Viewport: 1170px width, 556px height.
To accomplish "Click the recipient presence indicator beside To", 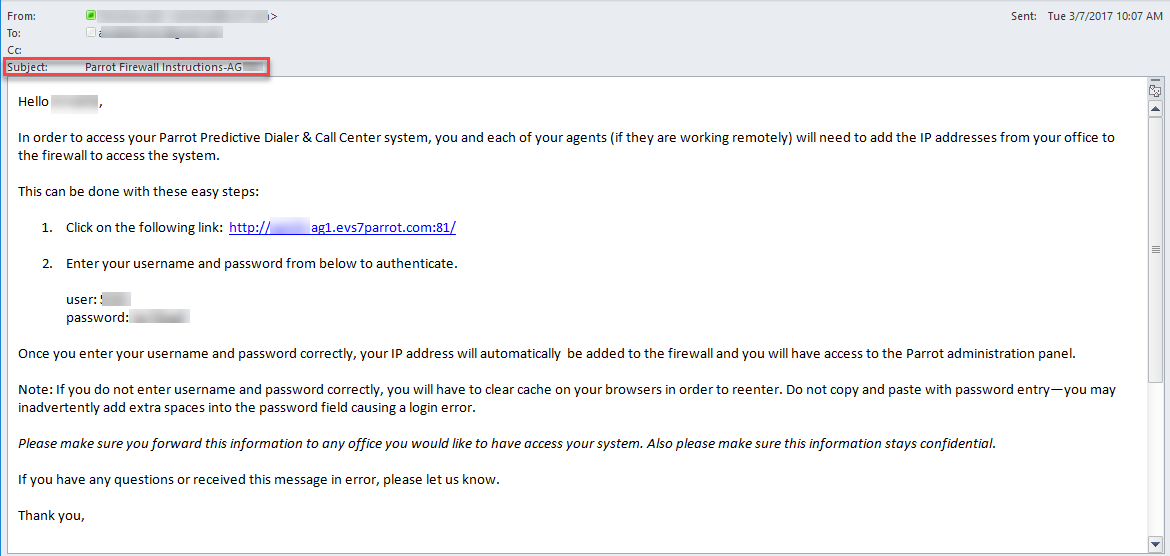I will coord(91,33).
